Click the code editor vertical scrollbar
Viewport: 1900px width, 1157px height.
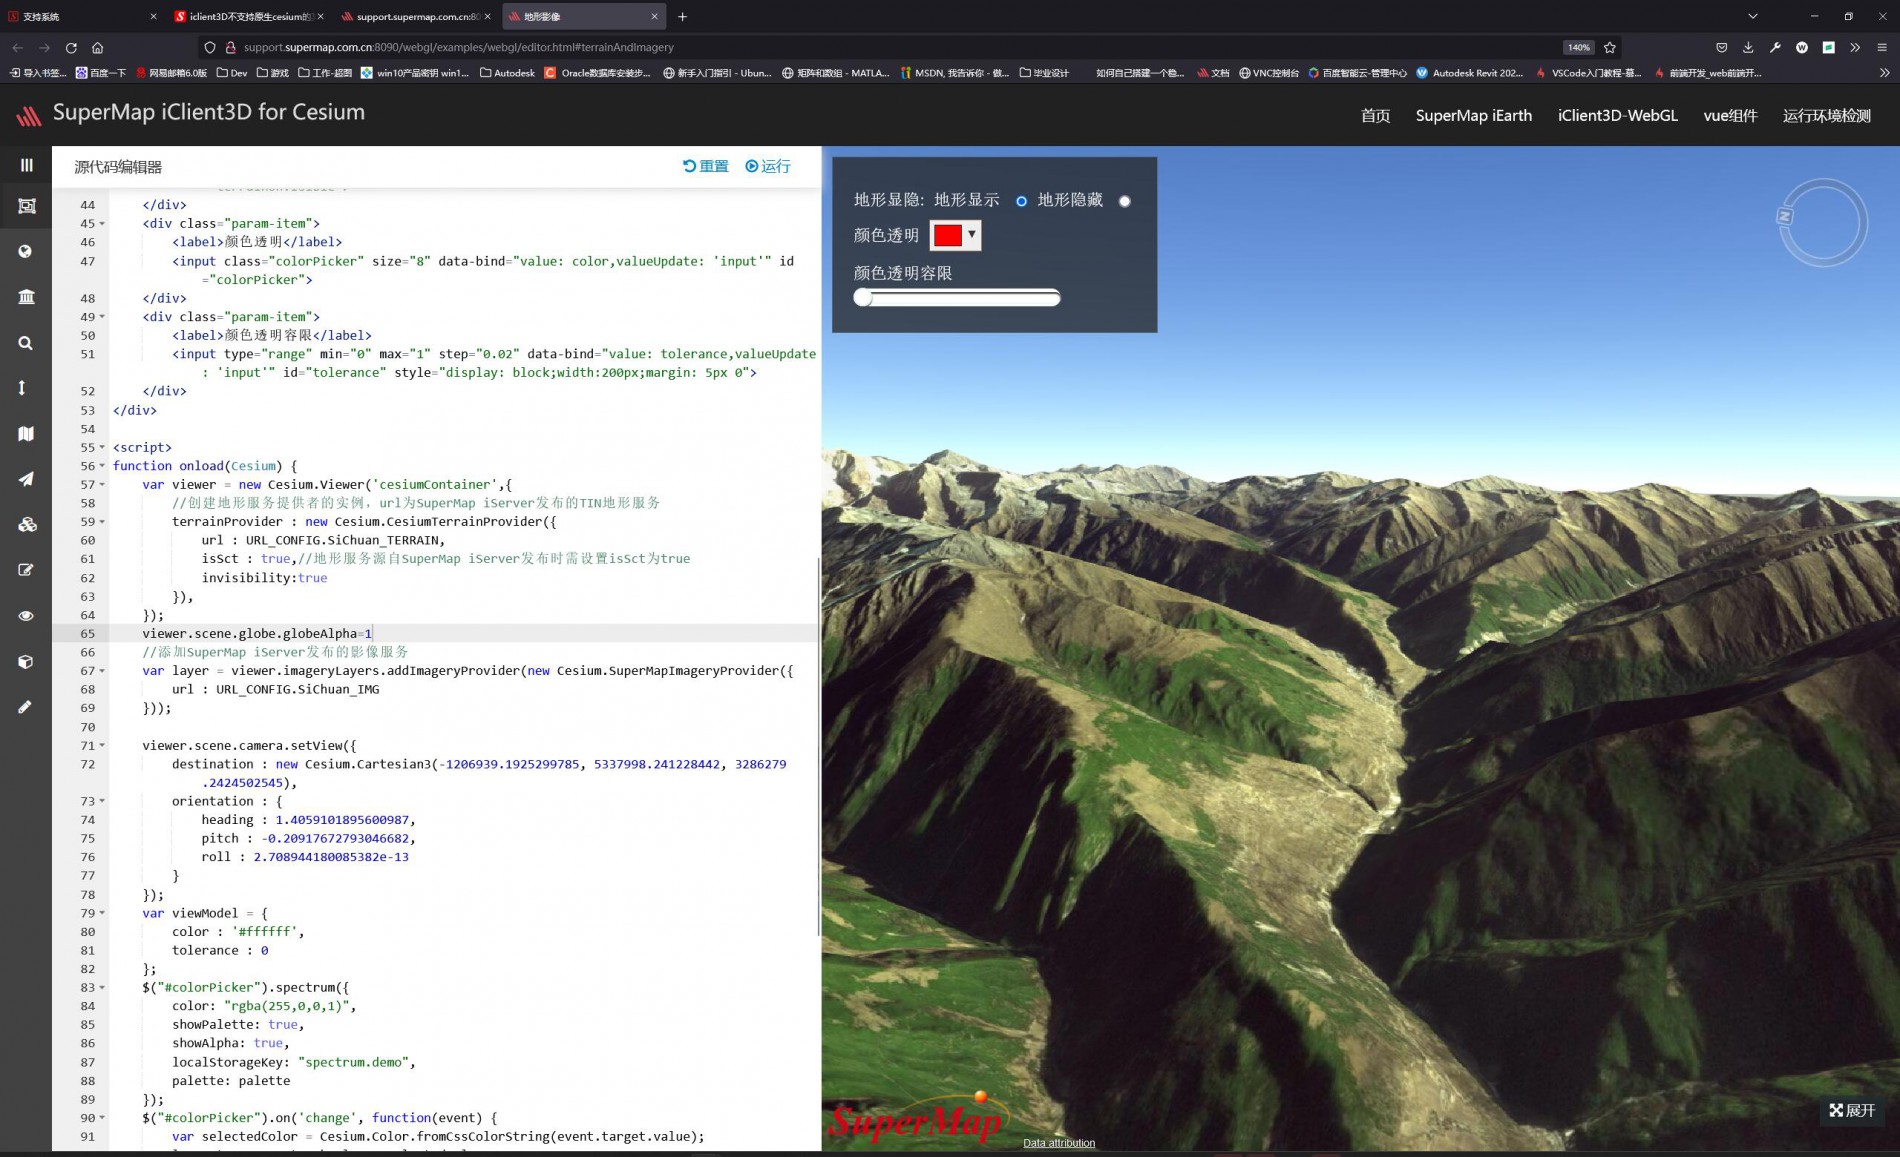click(819, 745)
